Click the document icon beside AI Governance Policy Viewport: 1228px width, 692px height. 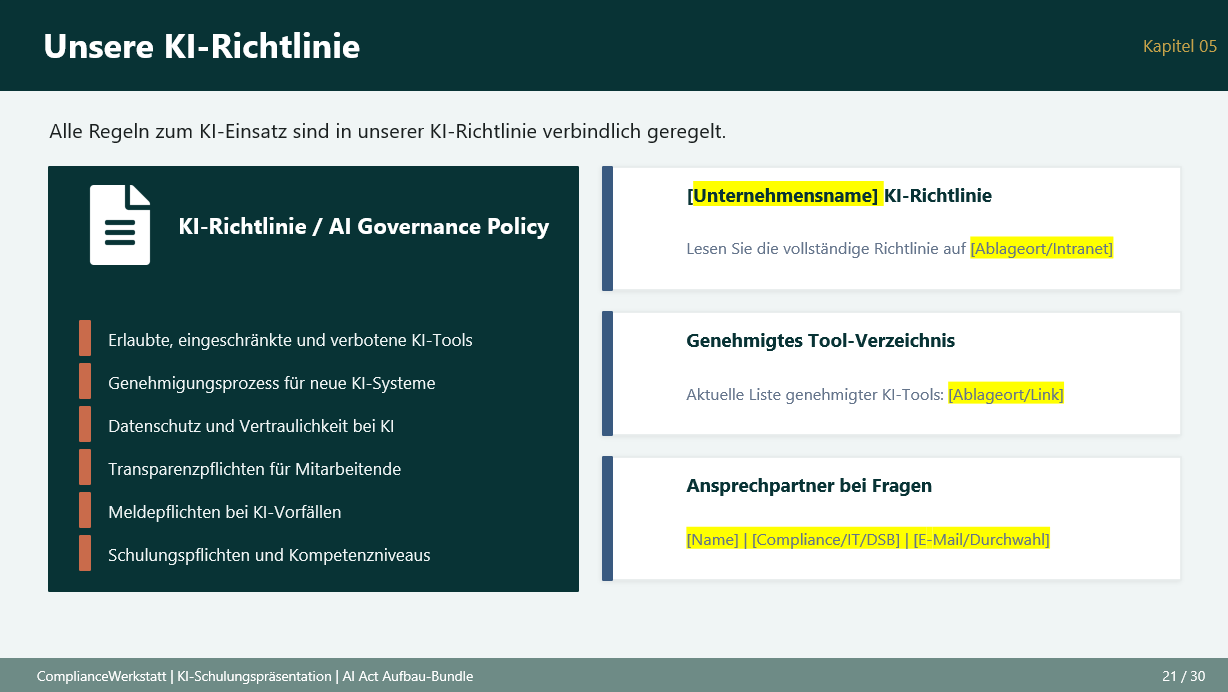[x=119, y=225]
